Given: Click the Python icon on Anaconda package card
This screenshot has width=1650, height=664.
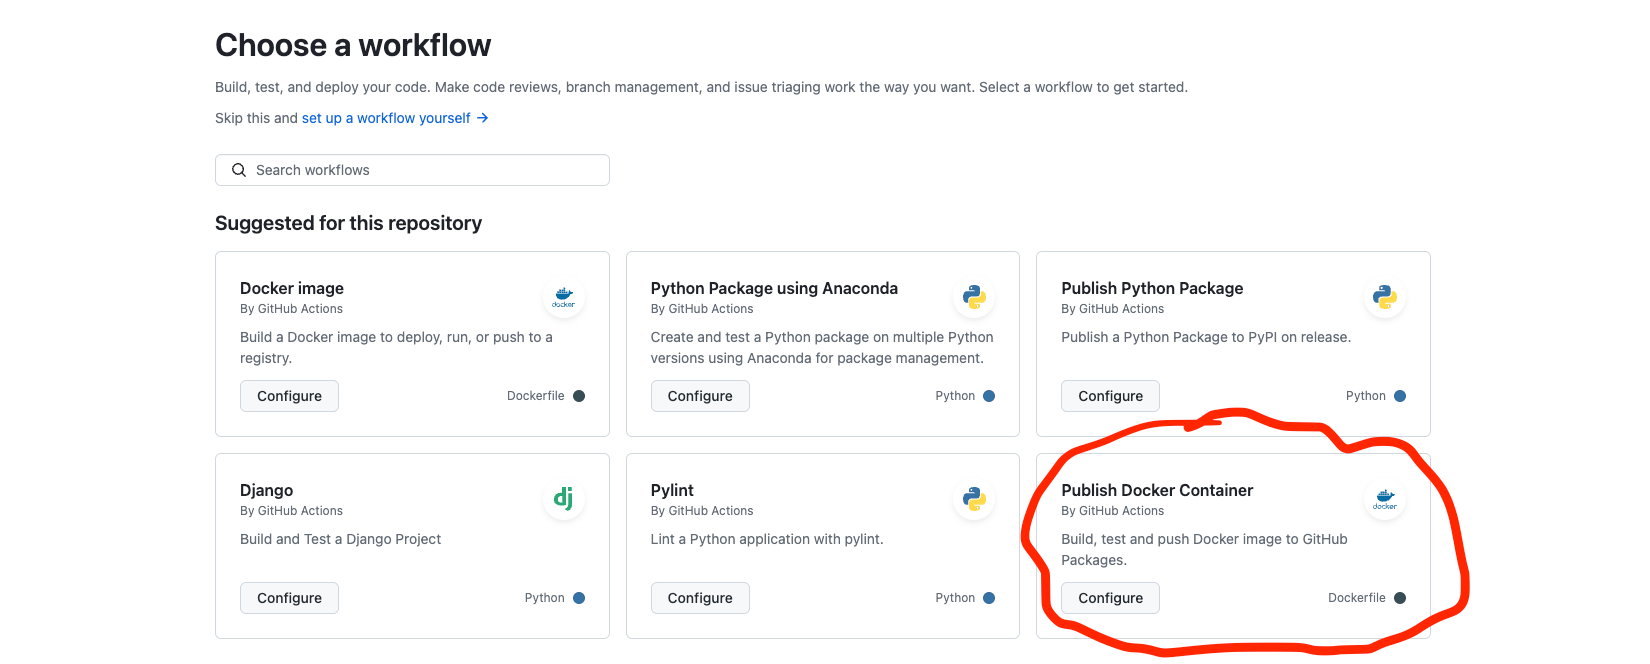Looking at the screenshot, I should [974, 297].
